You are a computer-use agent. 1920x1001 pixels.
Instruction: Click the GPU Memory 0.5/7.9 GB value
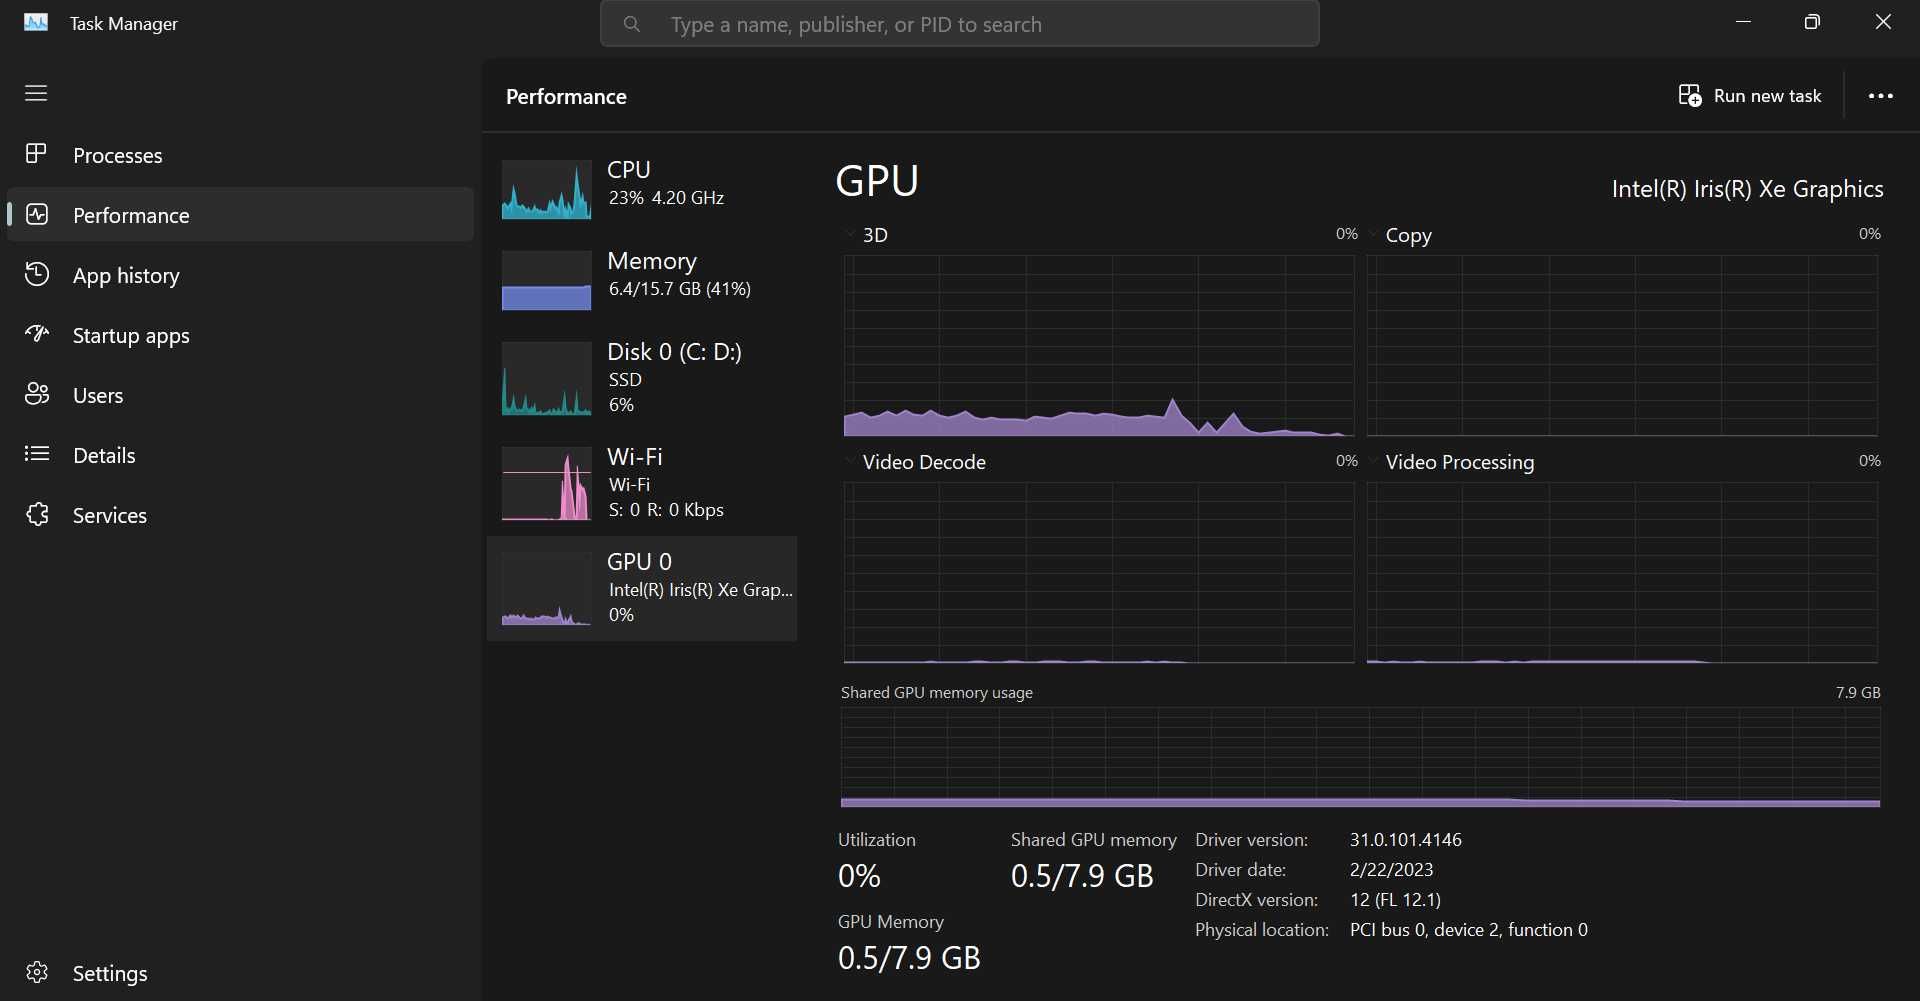(x=909, y=958)
